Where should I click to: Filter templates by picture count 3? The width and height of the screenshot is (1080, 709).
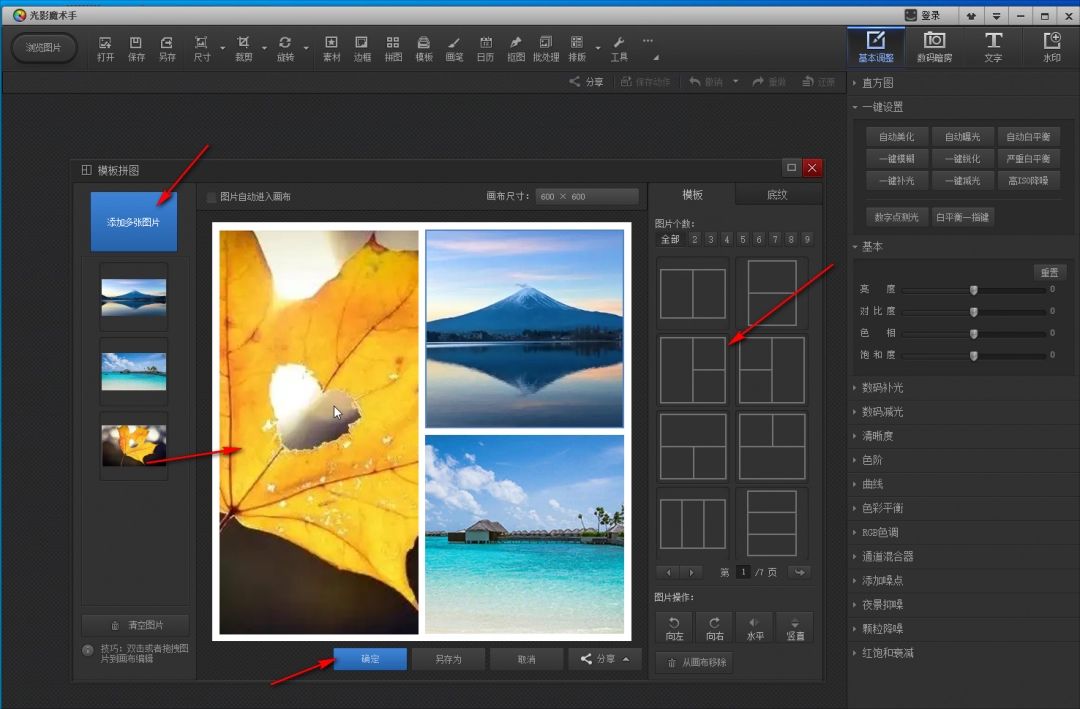click(x=710, y=239)
